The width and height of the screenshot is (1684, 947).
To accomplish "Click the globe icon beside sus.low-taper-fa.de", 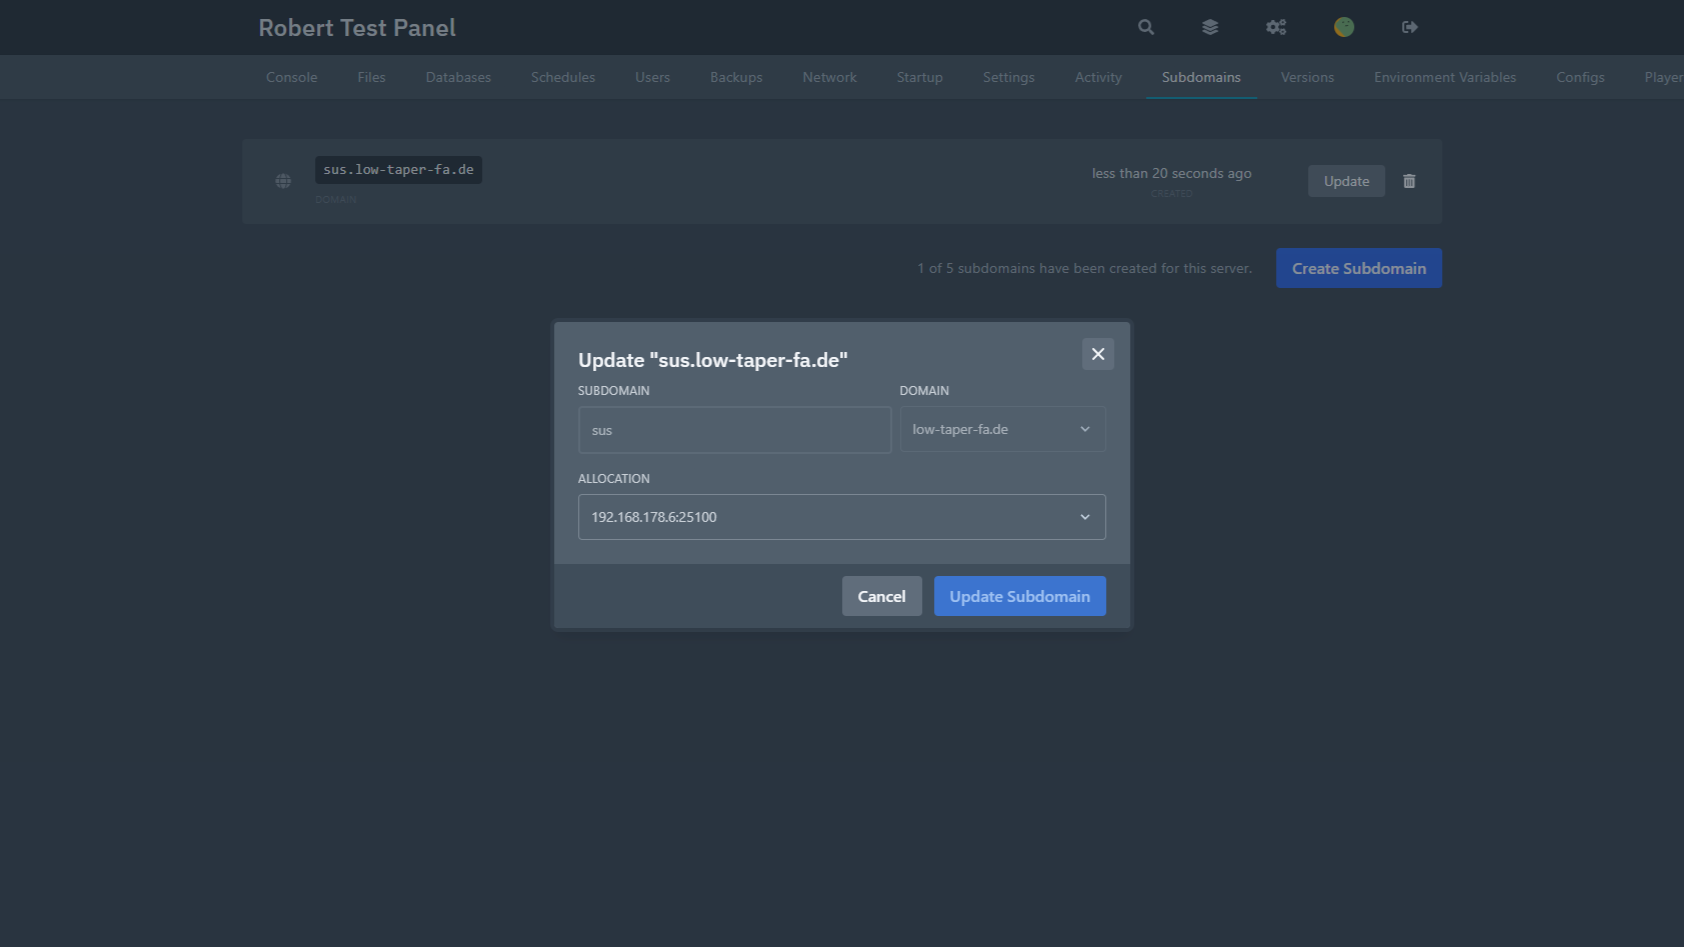I will (283, 181).
